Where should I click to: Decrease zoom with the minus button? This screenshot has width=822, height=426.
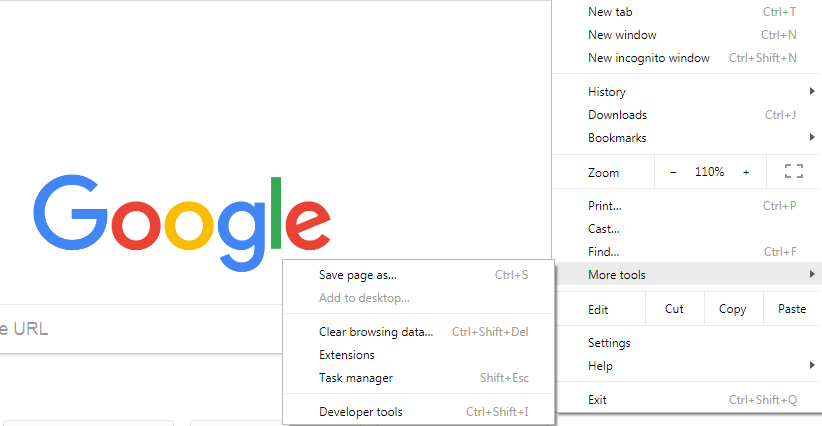(x=673, y=172)
